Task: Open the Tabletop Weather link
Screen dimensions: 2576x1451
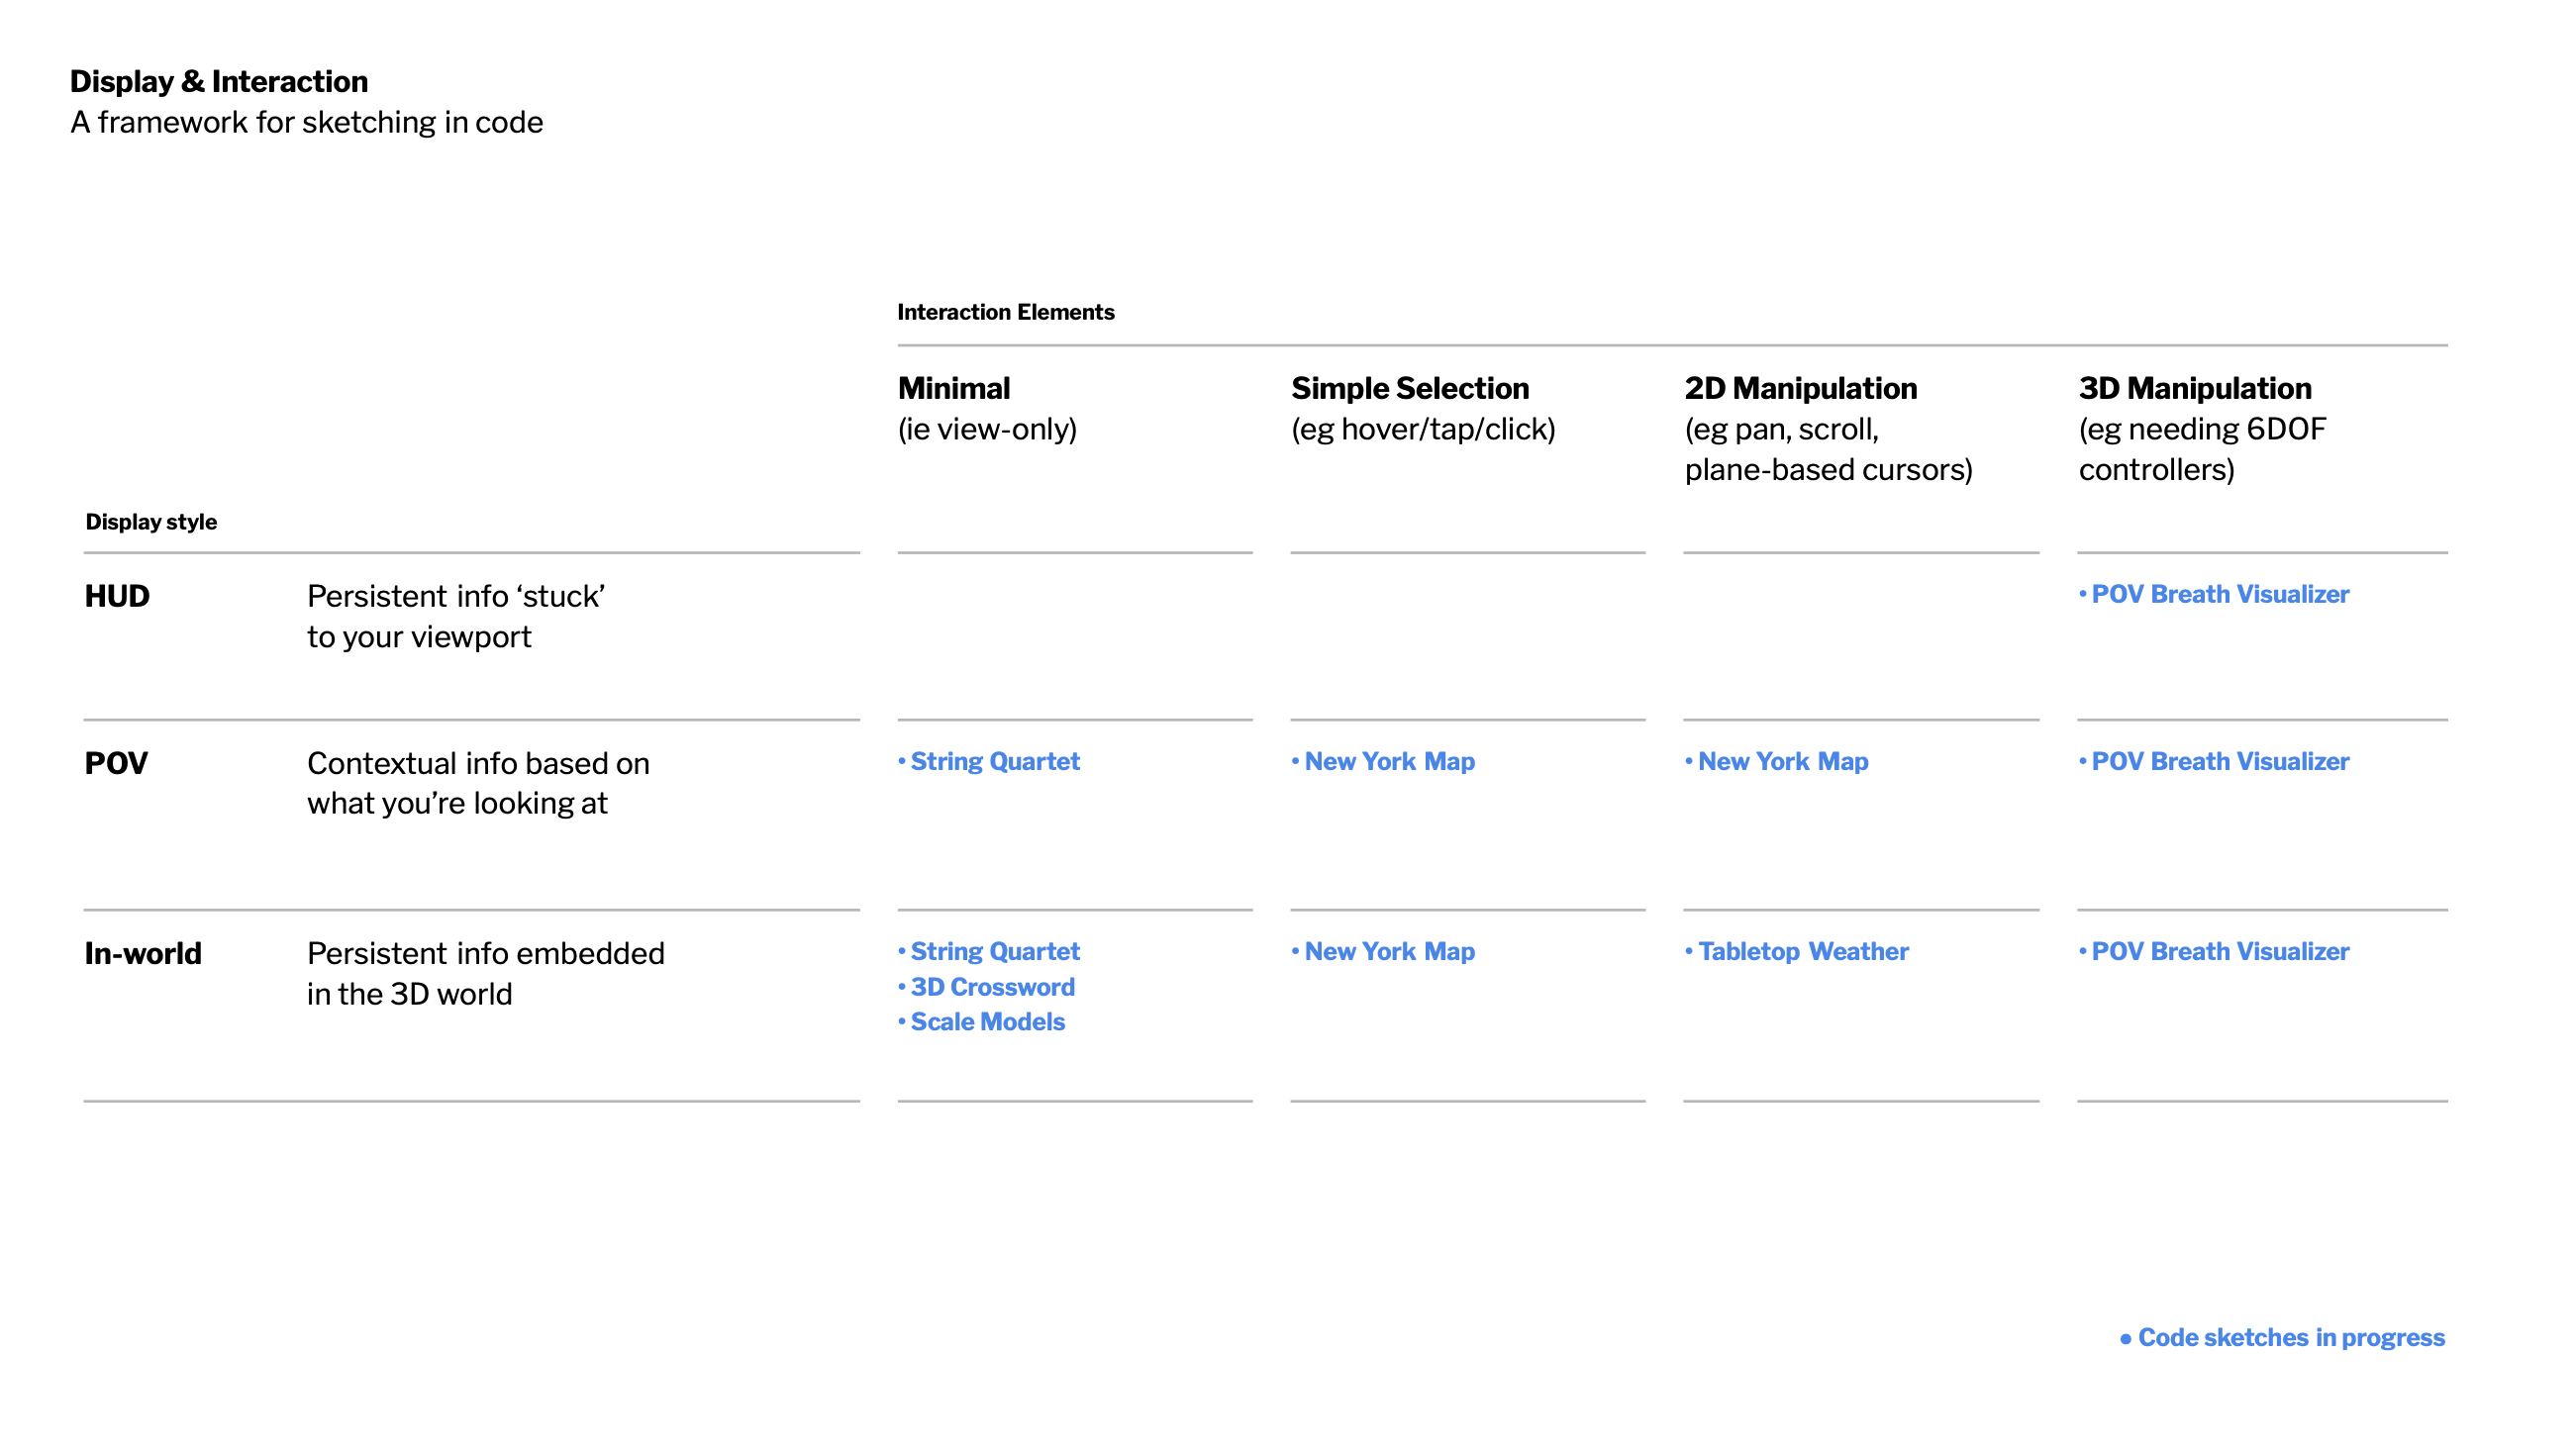Action: (x=1802, y=952)
